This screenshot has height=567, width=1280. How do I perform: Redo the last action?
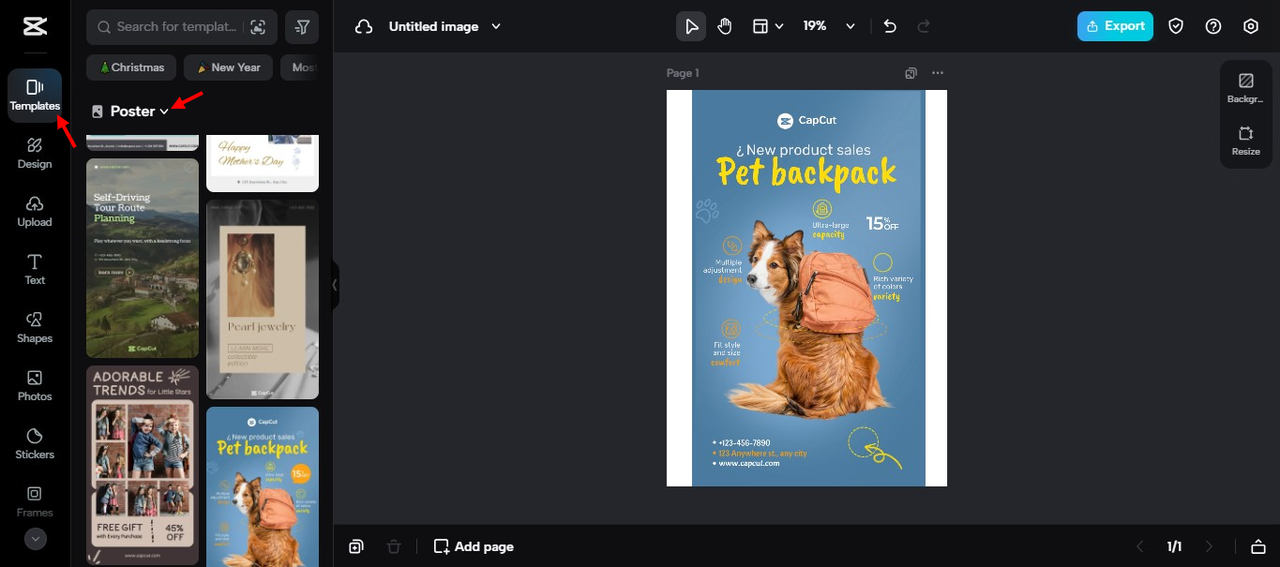pos(923,27)
